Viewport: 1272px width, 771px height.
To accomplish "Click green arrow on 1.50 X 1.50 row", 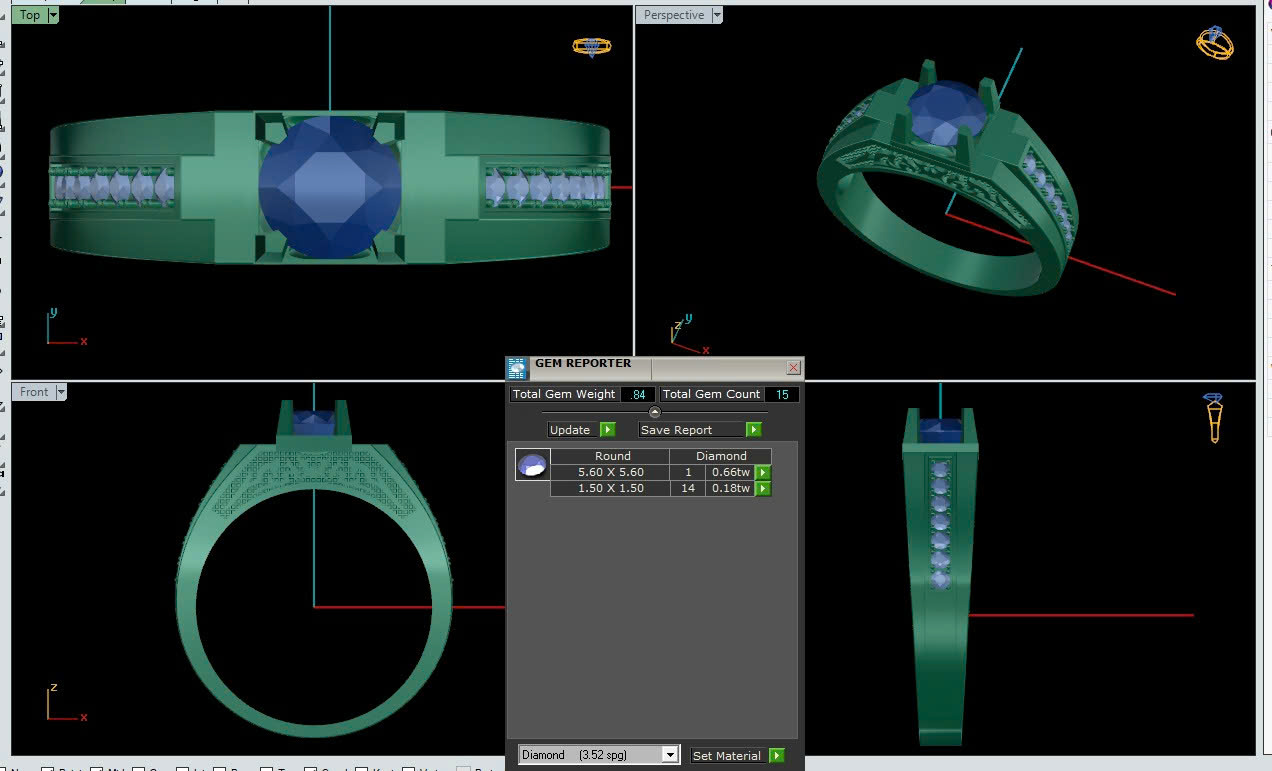I will click(763, 489).
